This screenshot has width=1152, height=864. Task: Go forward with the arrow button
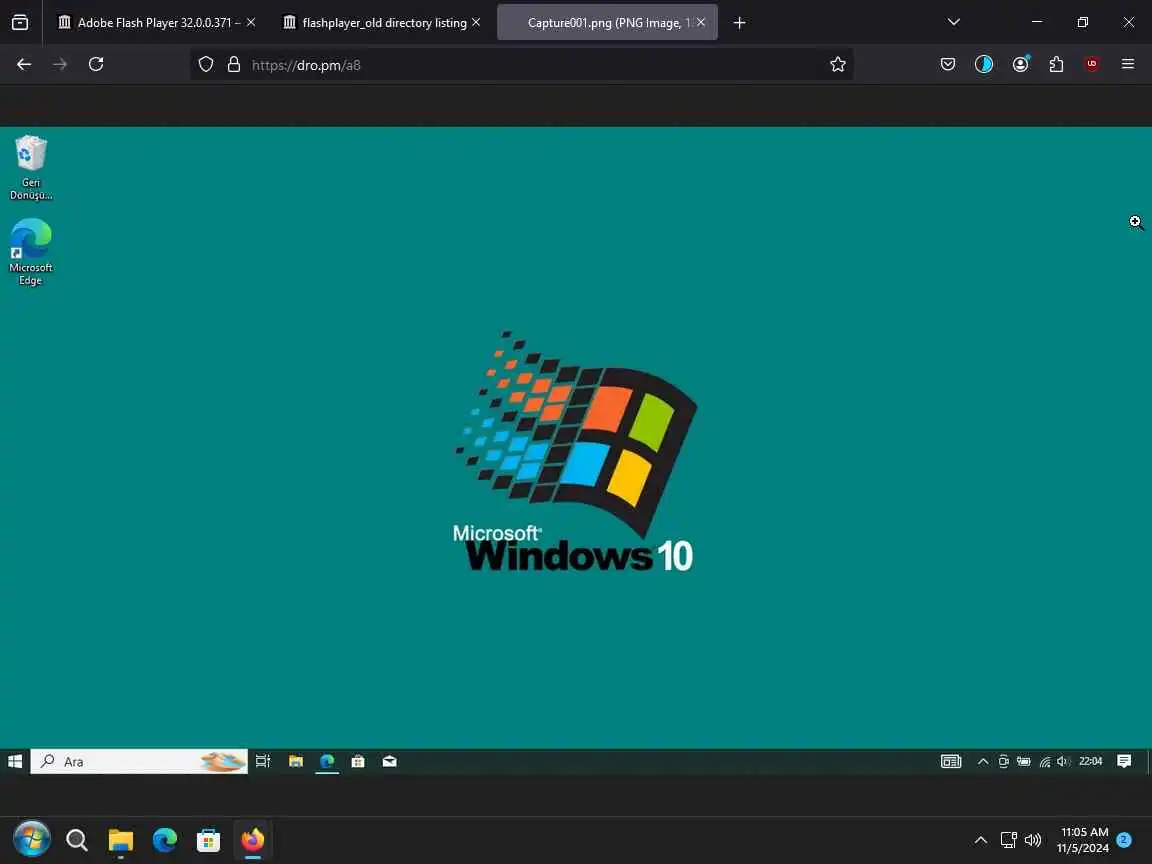tap(60, 65)
